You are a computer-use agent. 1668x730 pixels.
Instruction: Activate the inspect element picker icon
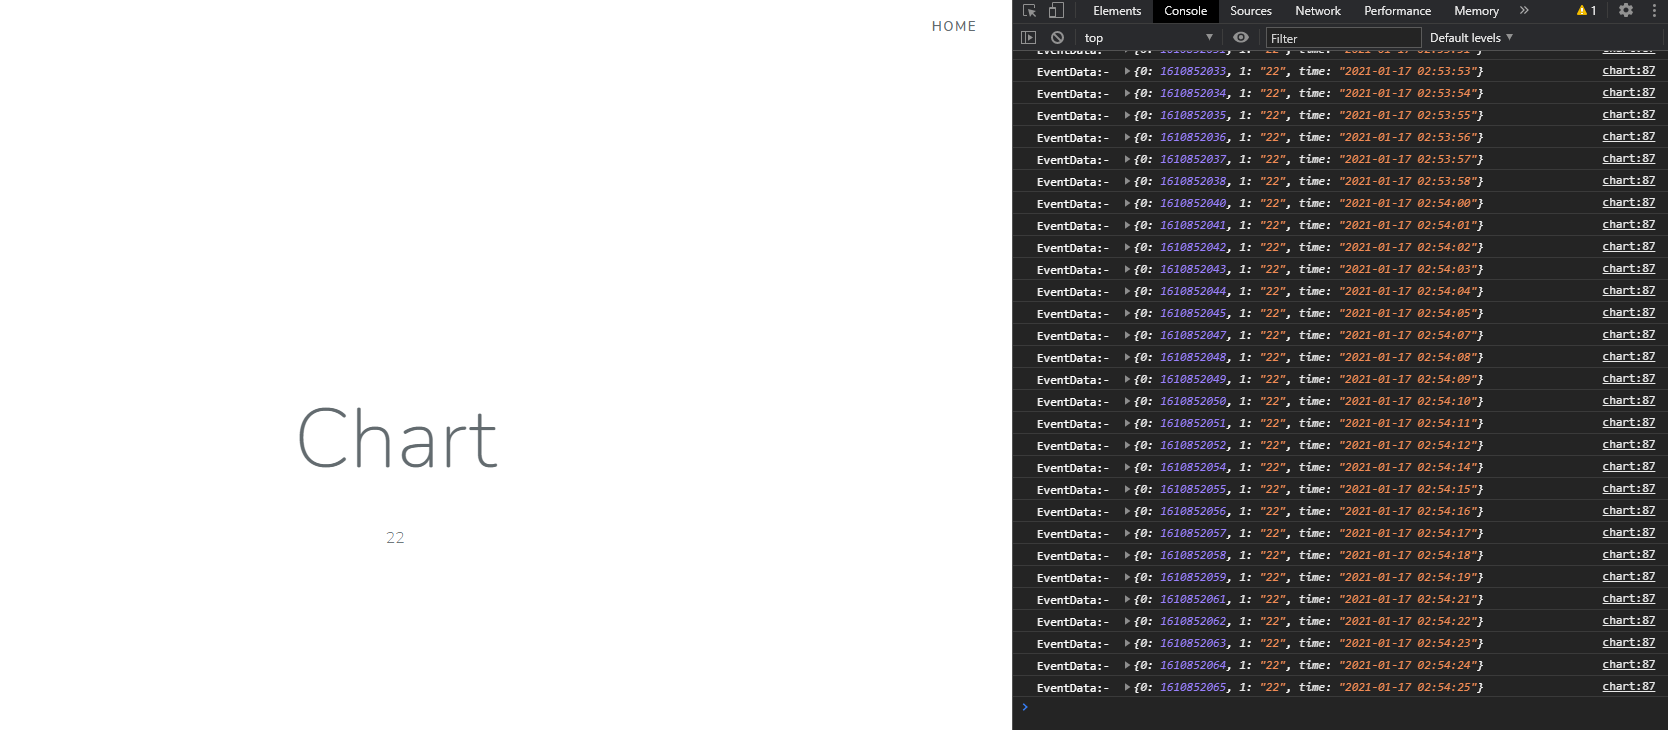1029,11
